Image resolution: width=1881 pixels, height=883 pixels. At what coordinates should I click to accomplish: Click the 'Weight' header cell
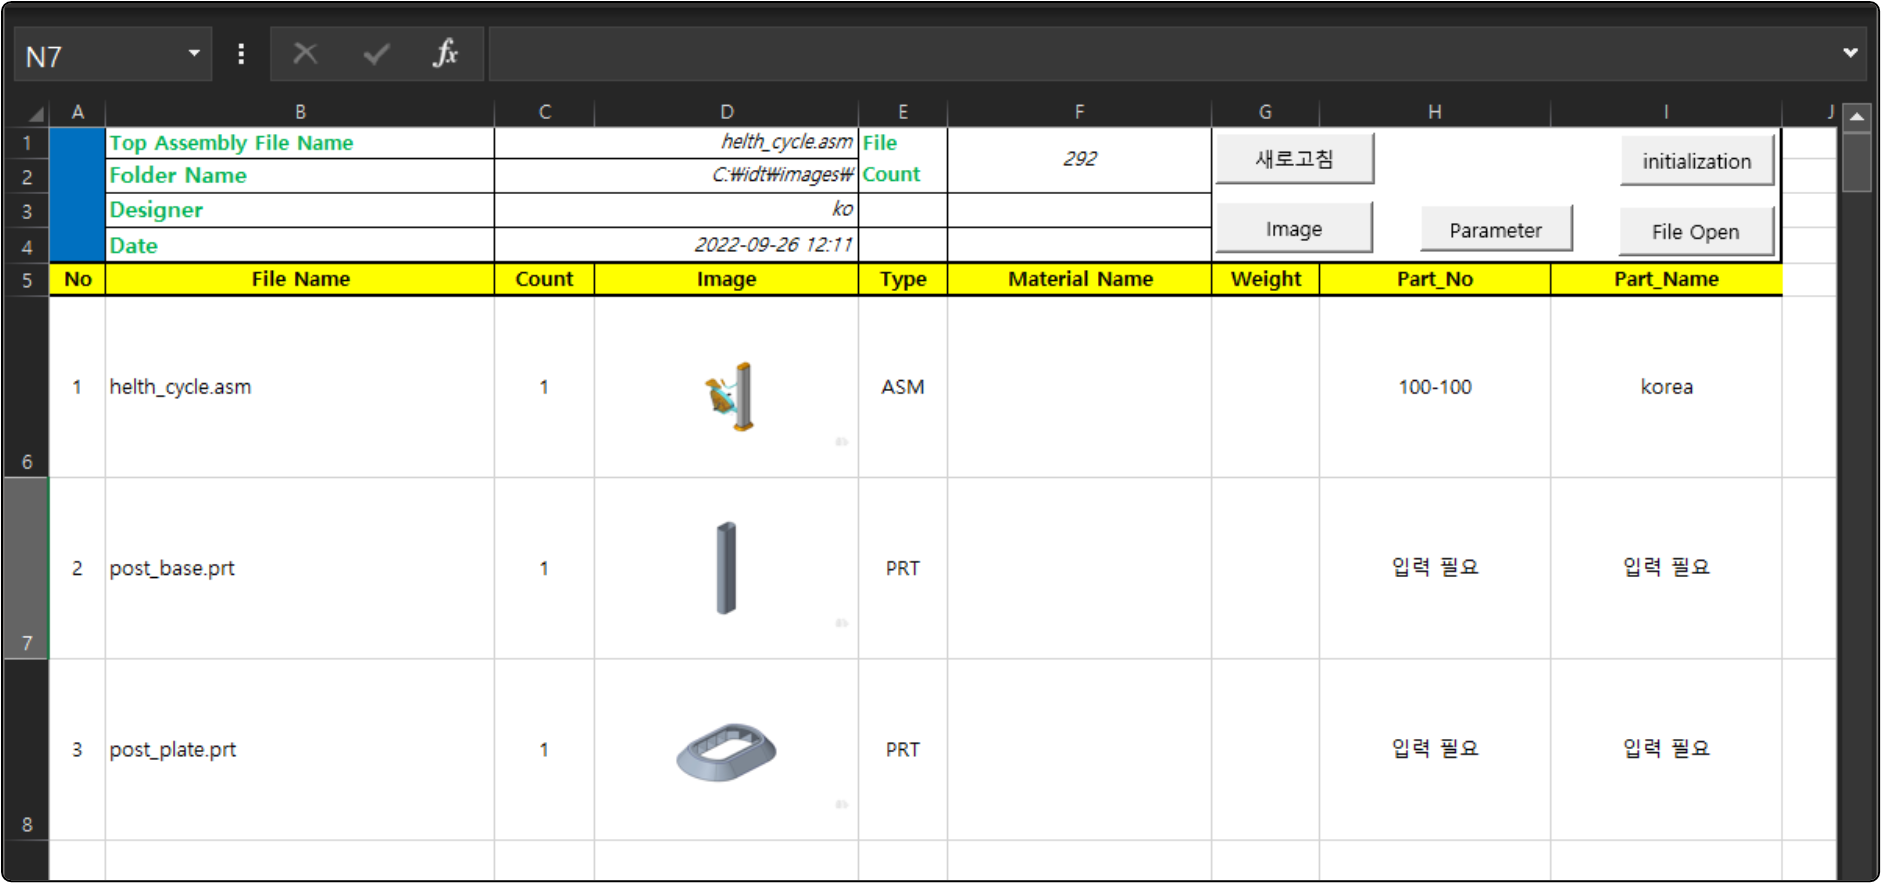[1265, 279]
